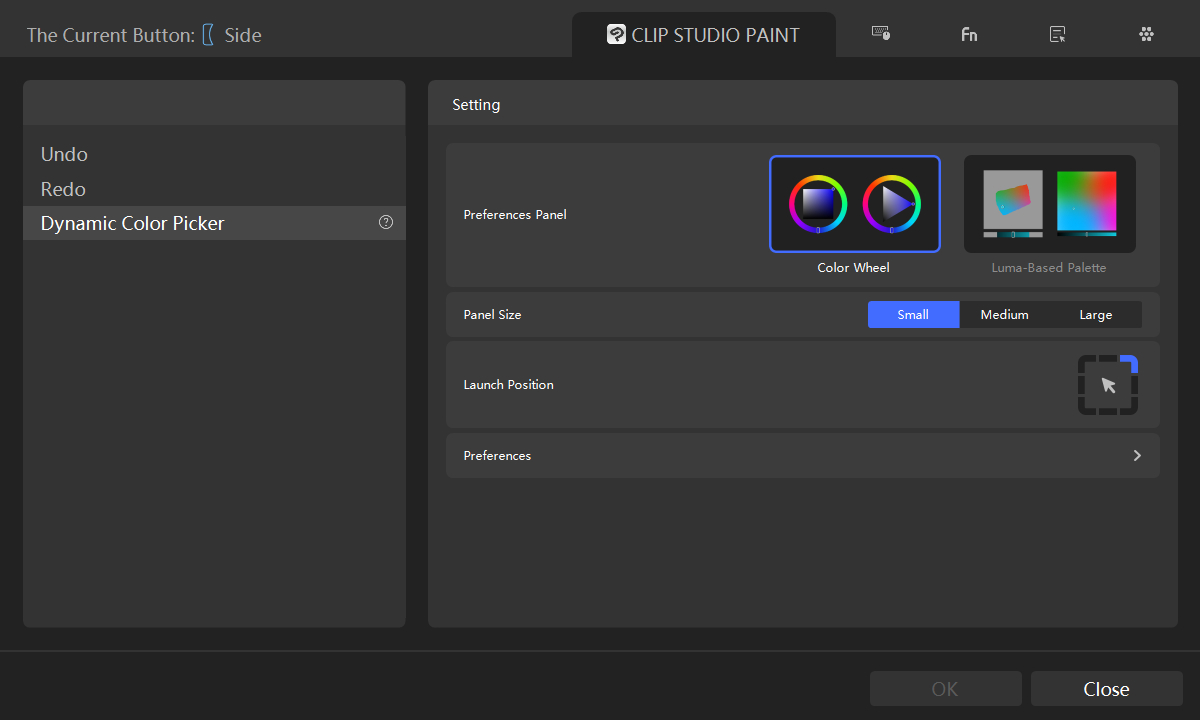Select Large panel size
The image size is (1200, 720).
click(x=1095, y=314)
